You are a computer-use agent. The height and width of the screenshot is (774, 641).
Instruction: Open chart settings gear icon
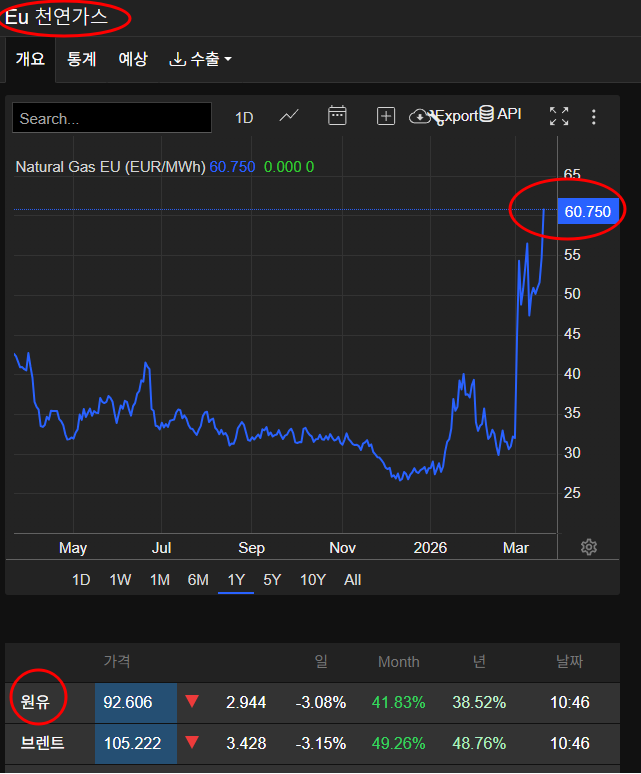(589, 547)
